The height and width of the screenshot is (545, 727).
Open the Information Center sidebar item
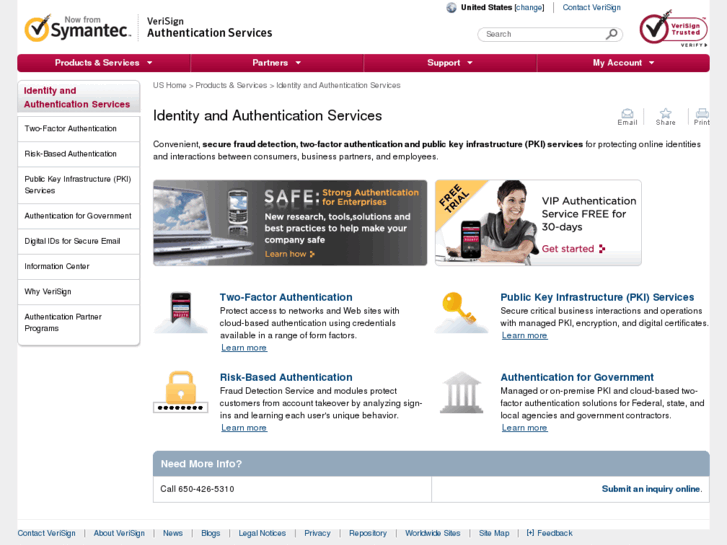click(x=57, y=266)
